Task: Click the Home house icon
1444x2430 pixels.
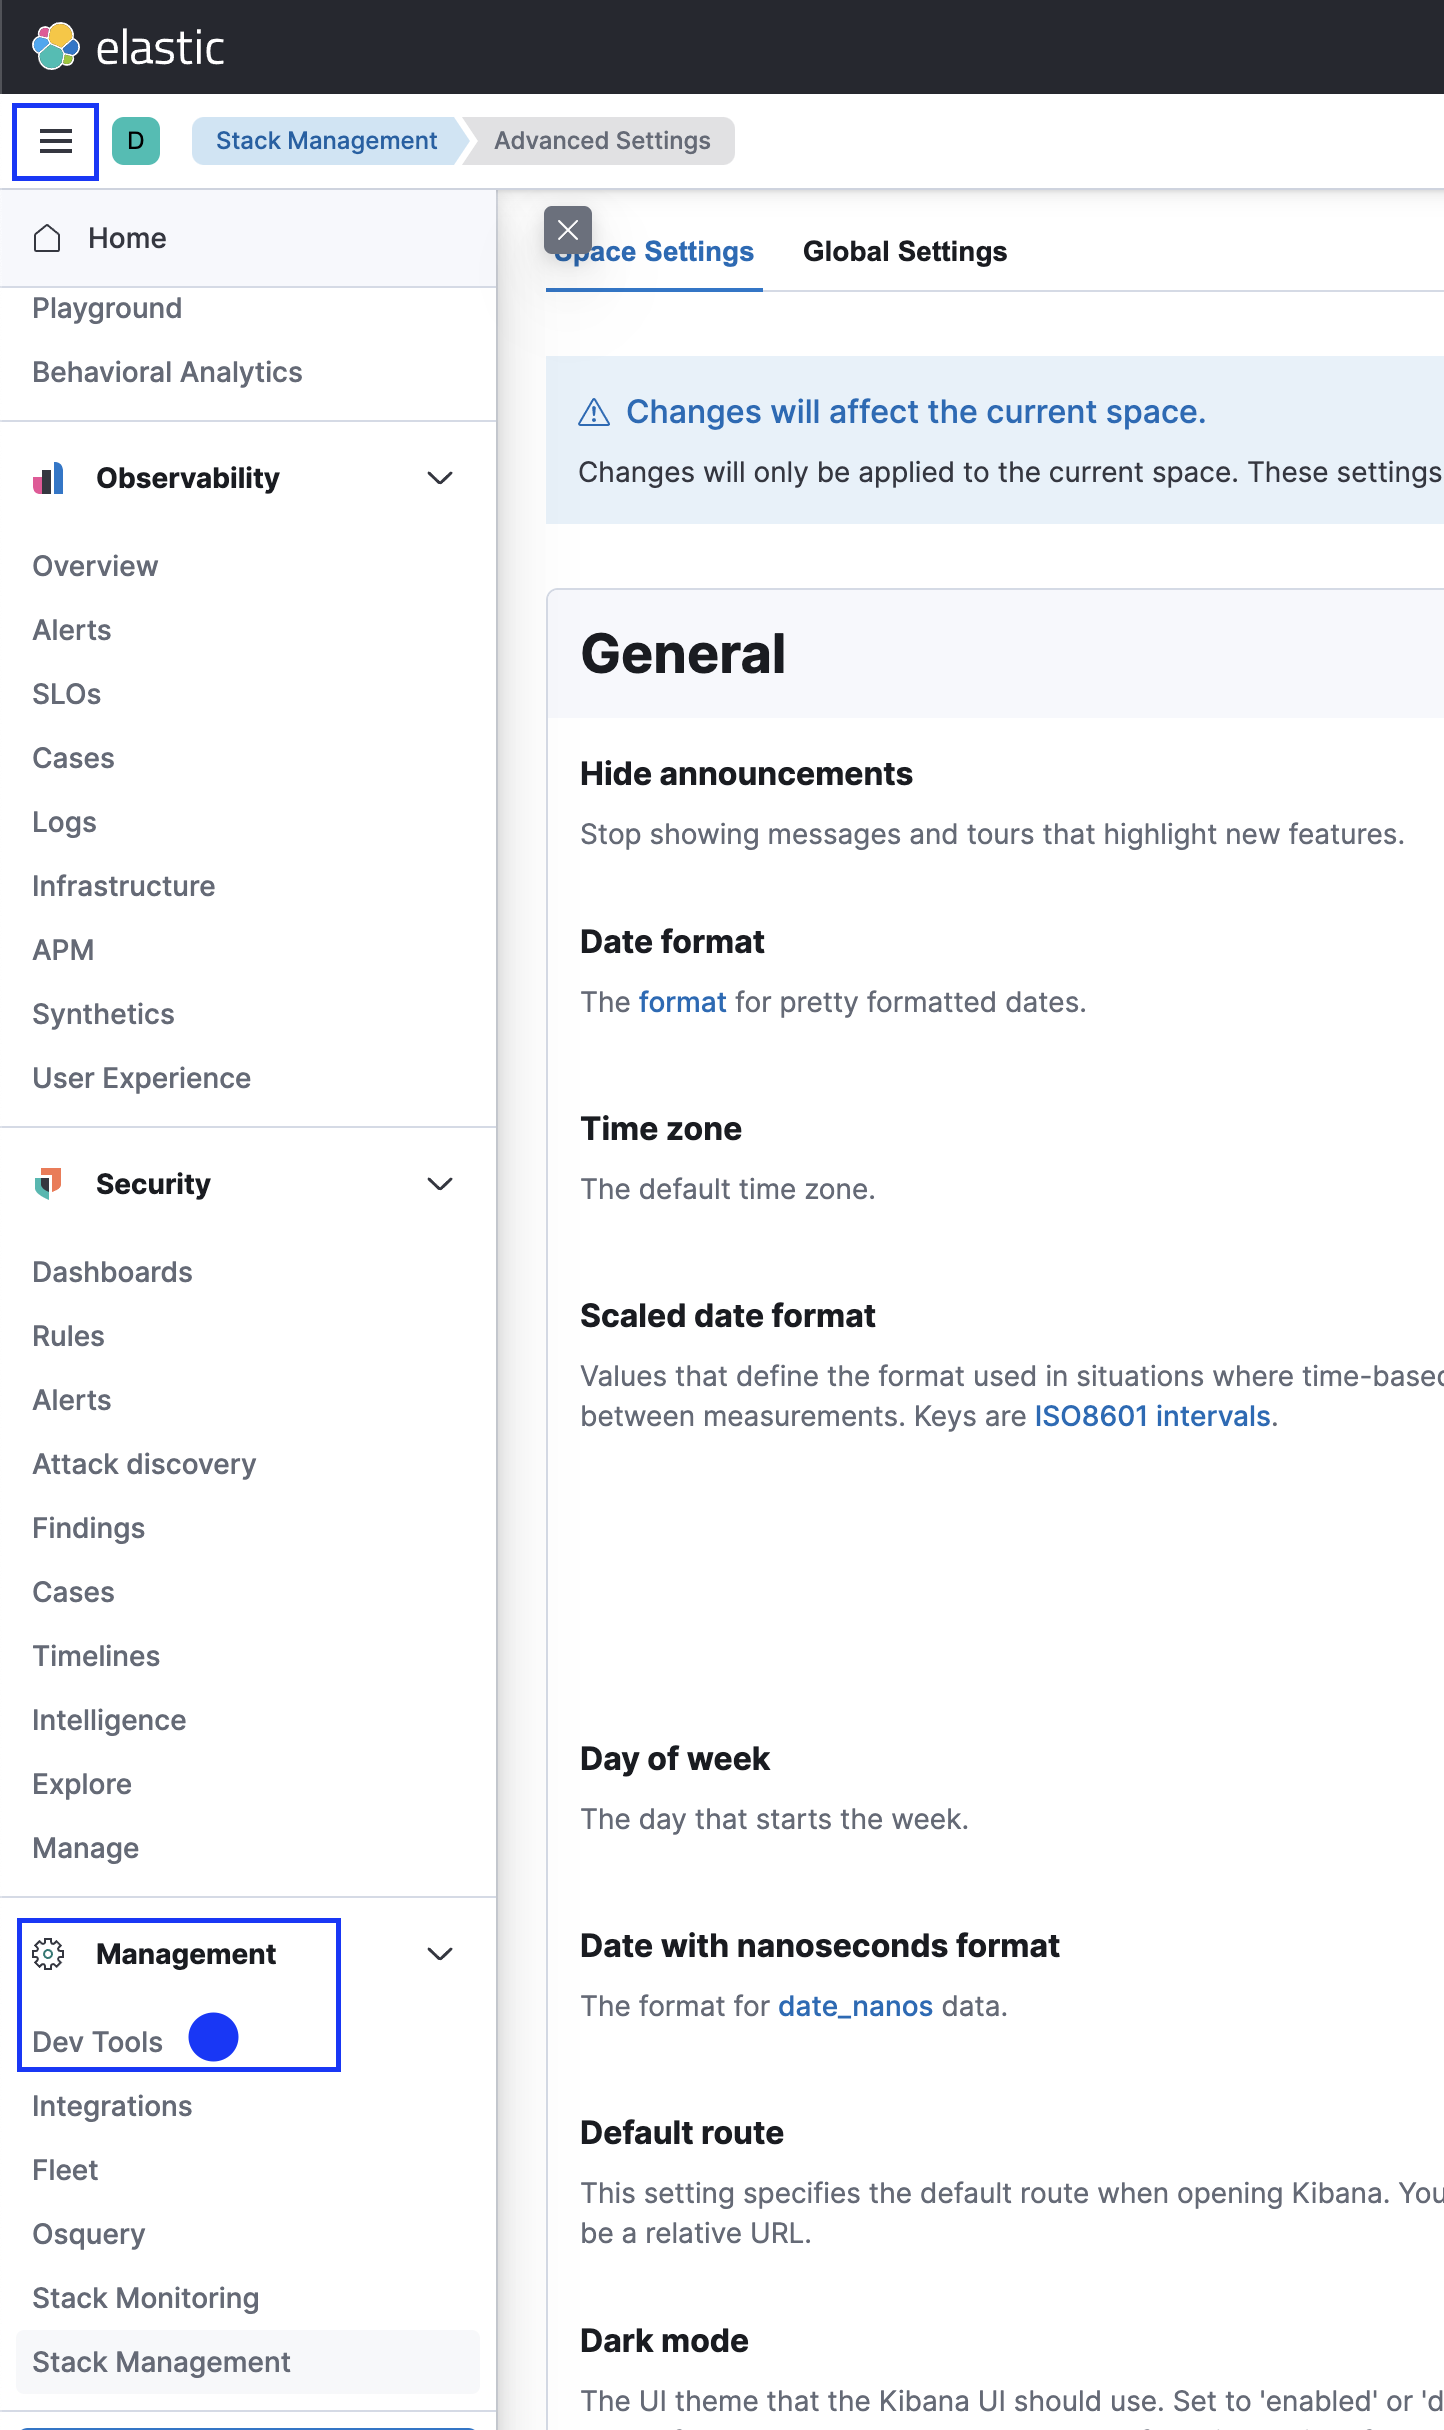Action: coord(47,238)
